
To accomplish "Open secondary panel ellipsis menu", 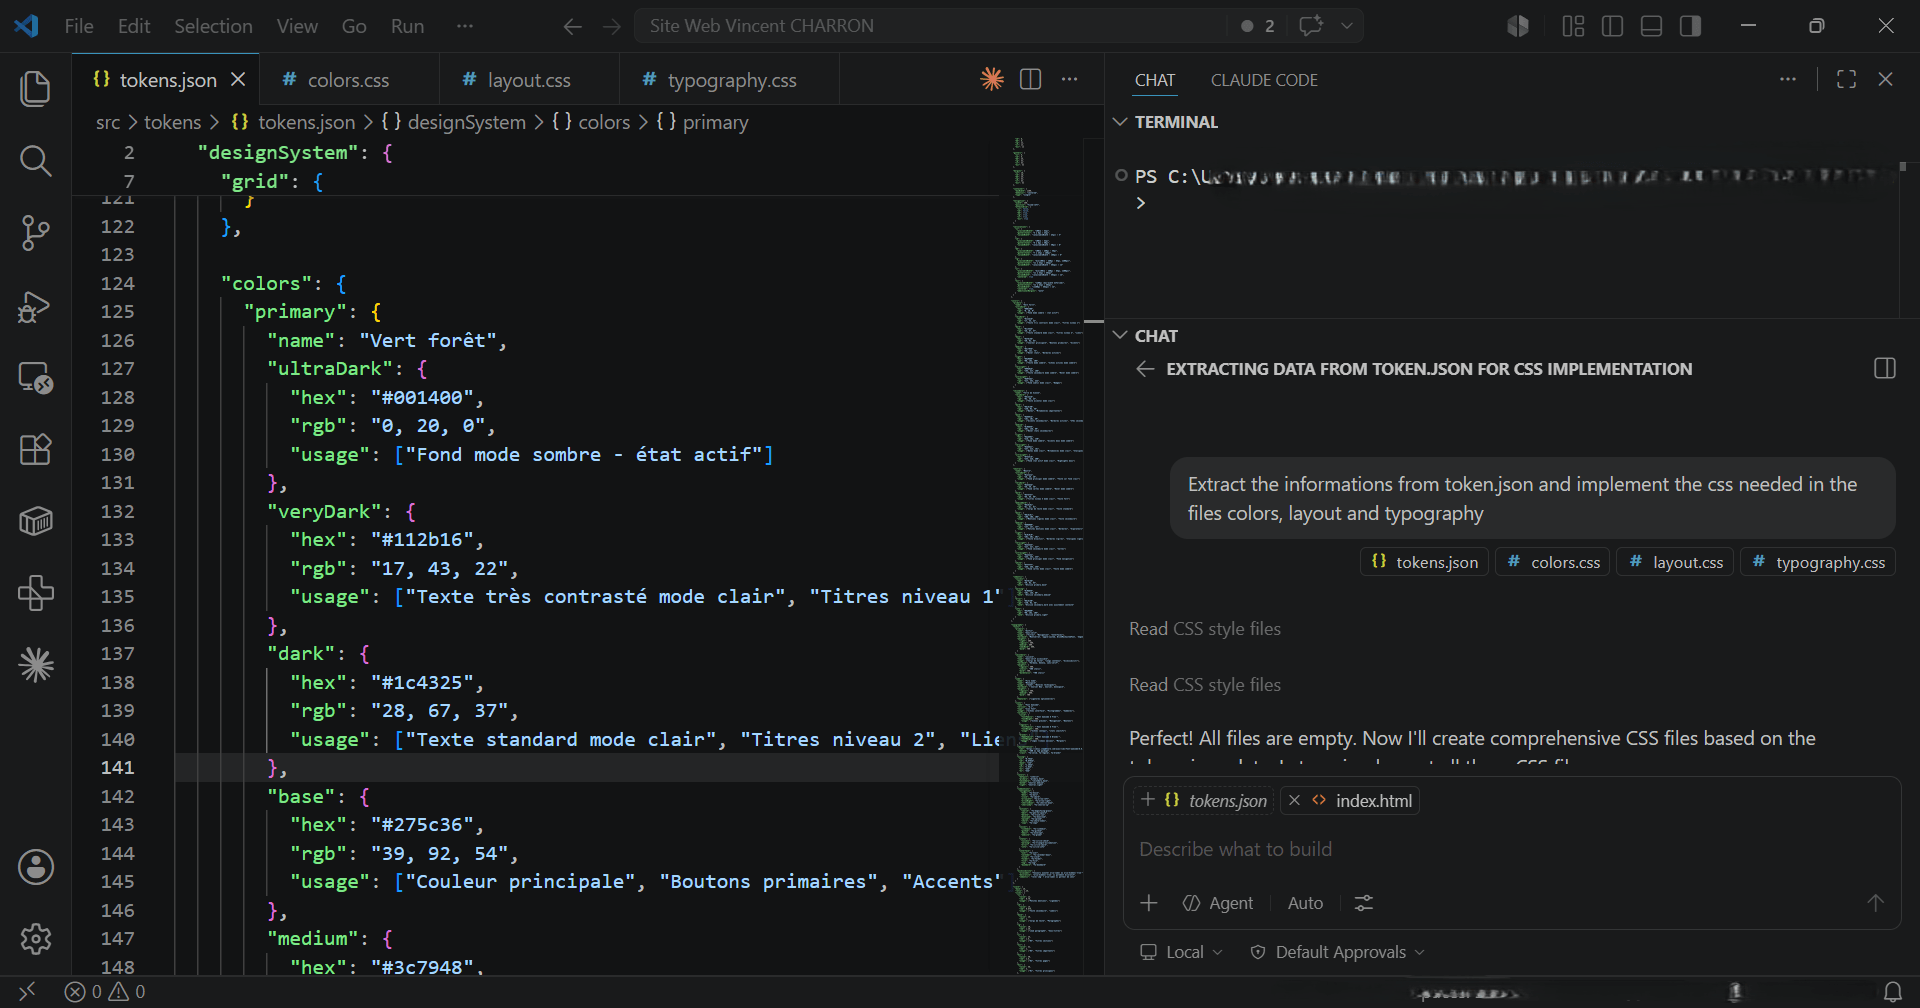I will pos(1788,79).
